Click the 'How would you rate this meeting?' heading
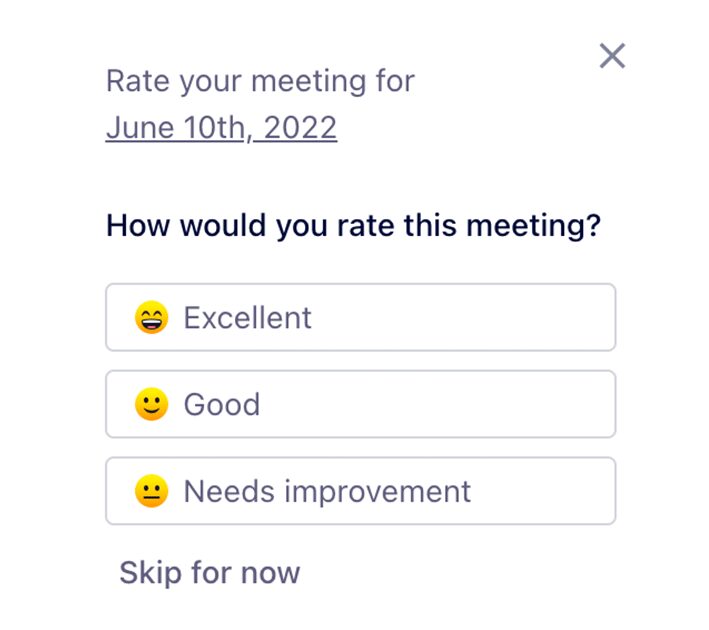Viewport: 709px width, 630px height. [x=353, y=226]
